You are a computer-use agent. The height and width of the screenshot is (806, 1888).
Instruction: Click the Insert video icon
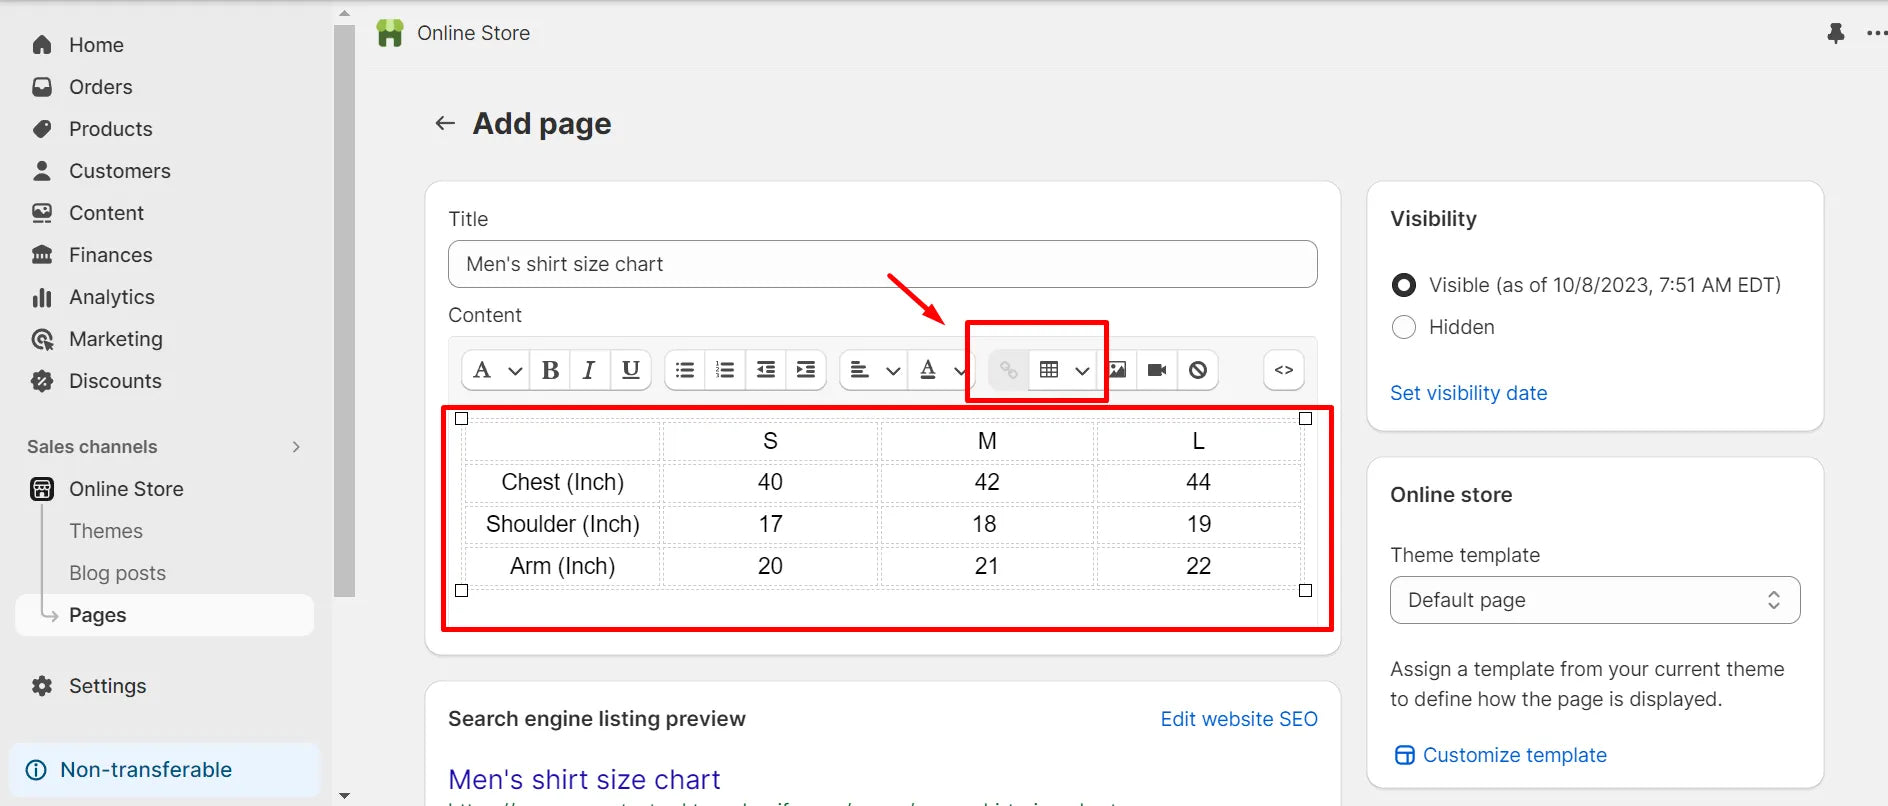tap(1157, 370)
